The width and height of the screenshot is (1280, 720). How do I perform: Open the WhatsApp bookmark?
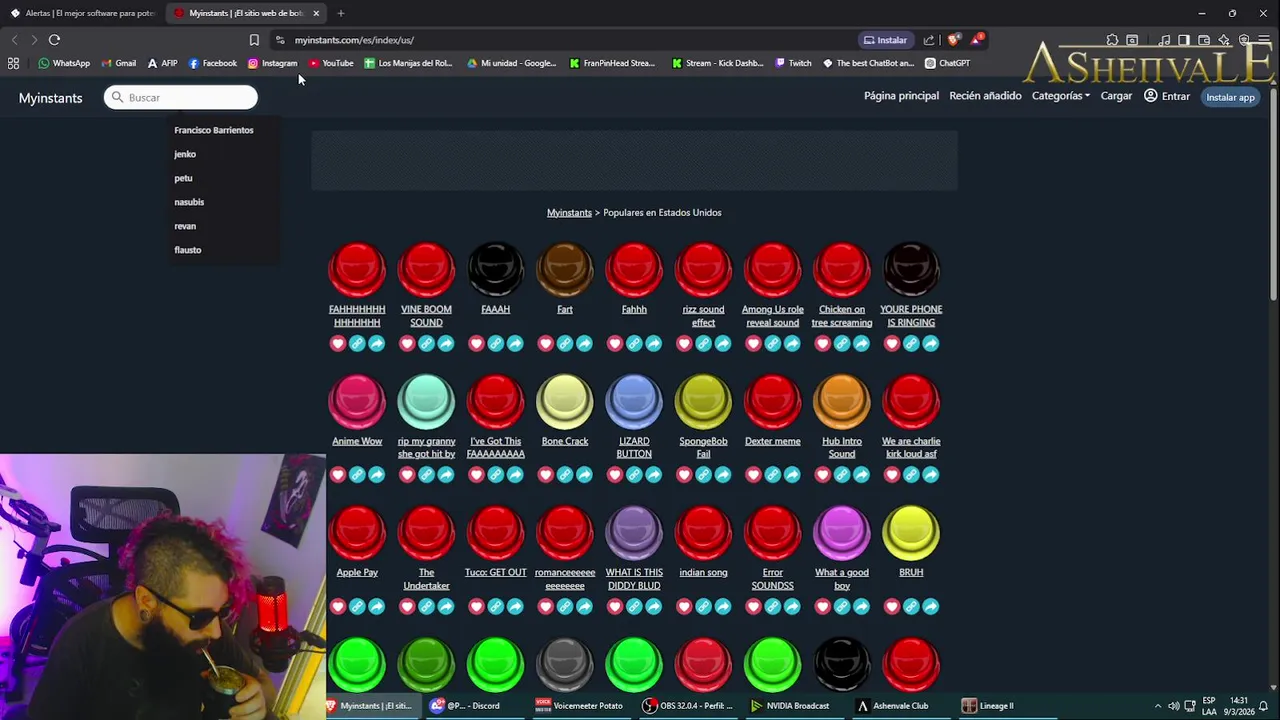click(x=64, y=63)
